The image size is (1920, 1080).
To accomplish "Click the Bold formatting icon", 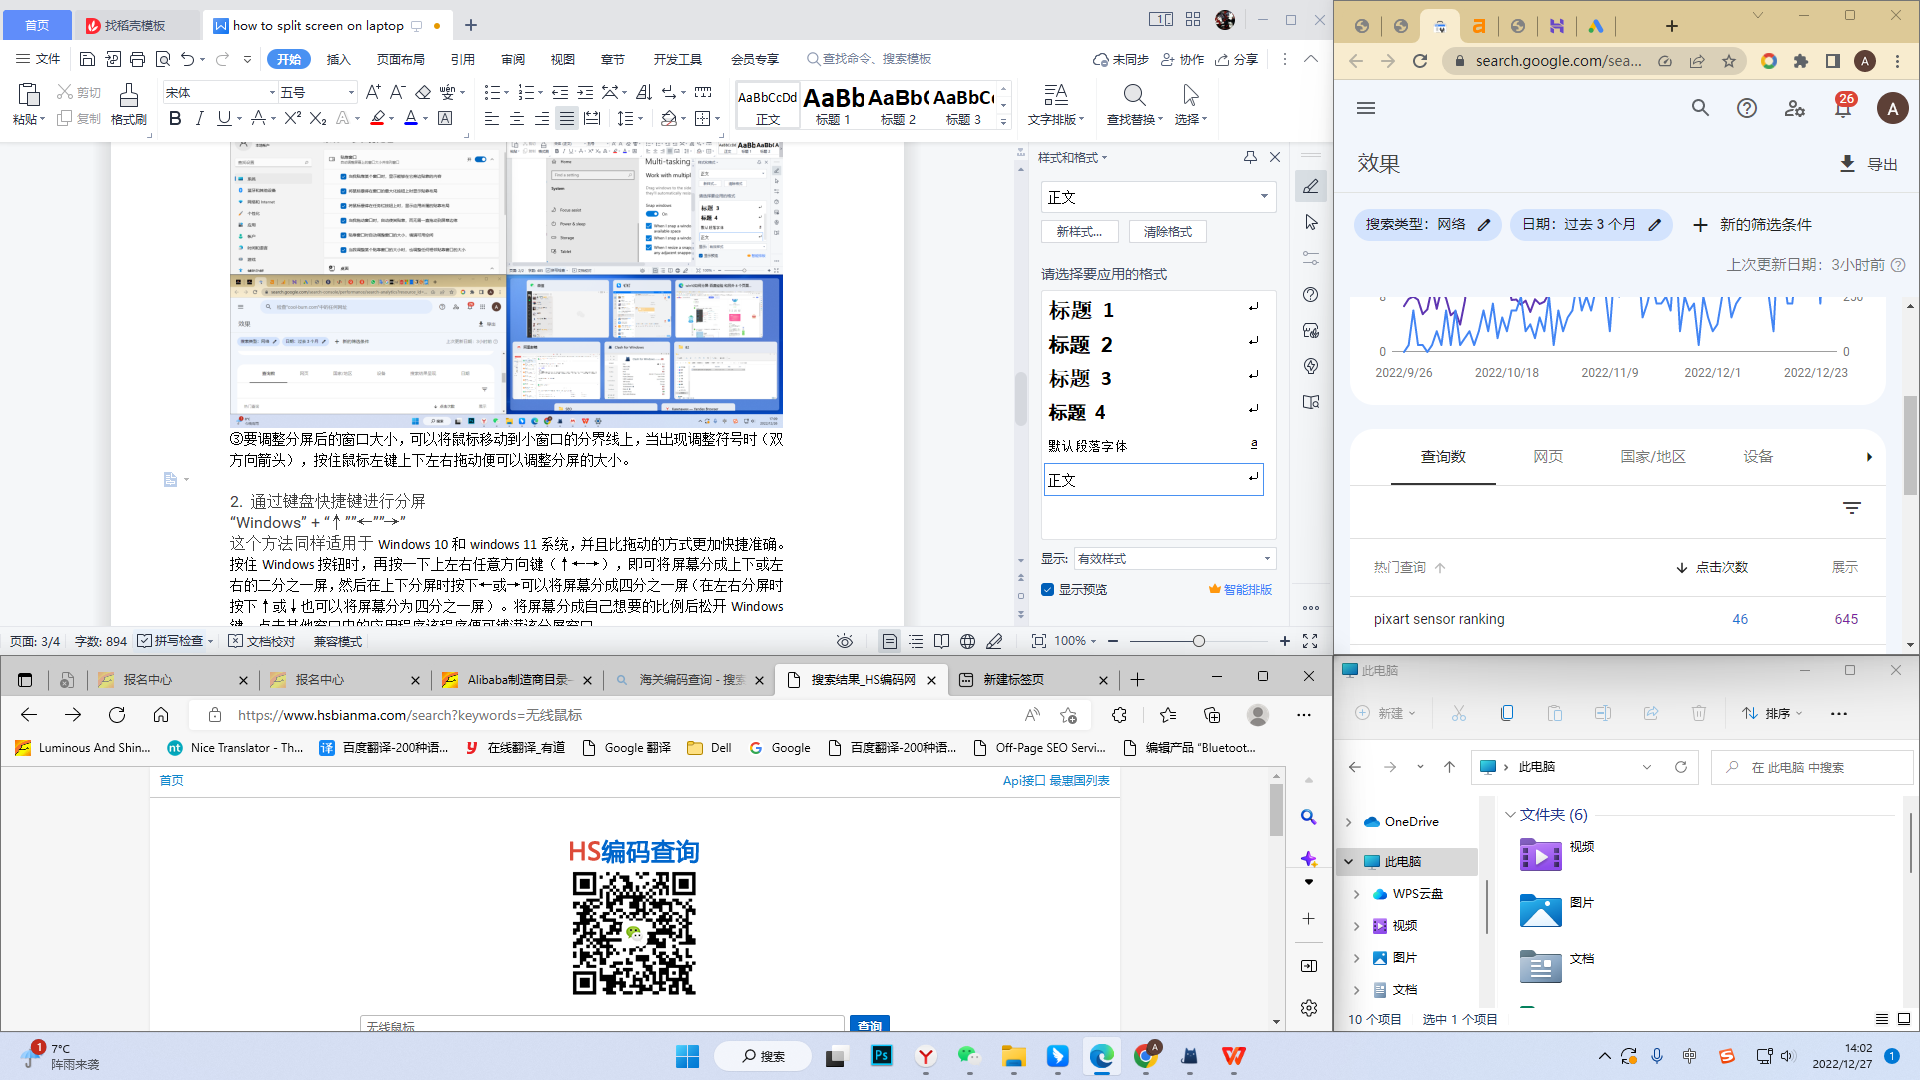I will pos(175,118).
